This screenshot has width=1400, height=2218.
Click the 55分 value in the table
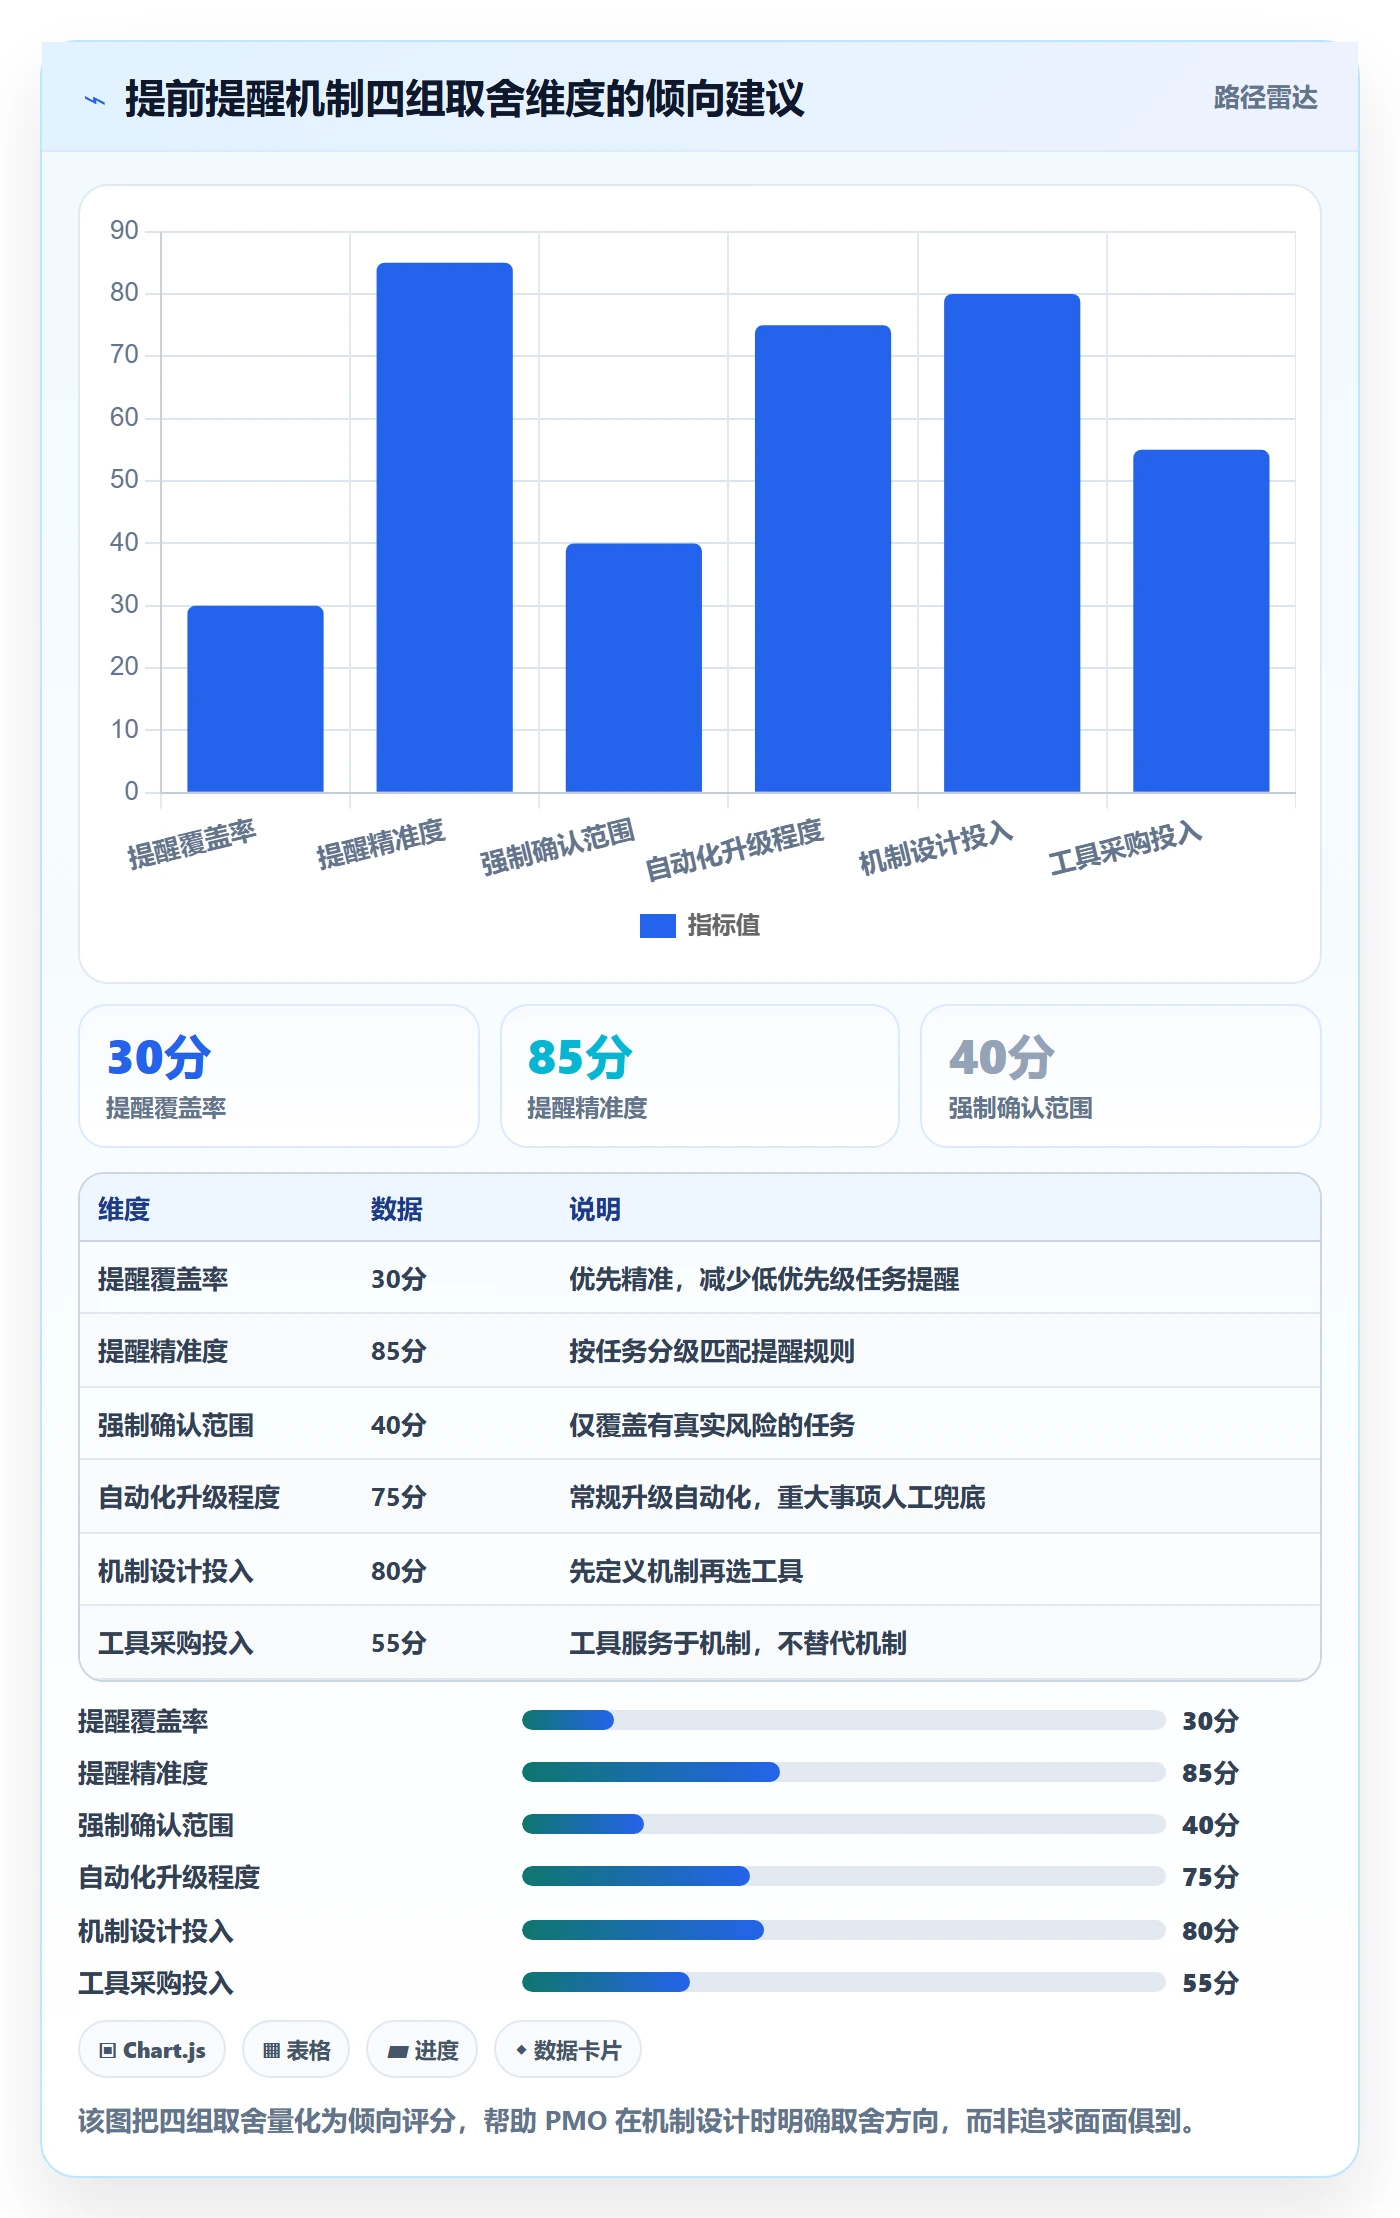(399, 1643)
